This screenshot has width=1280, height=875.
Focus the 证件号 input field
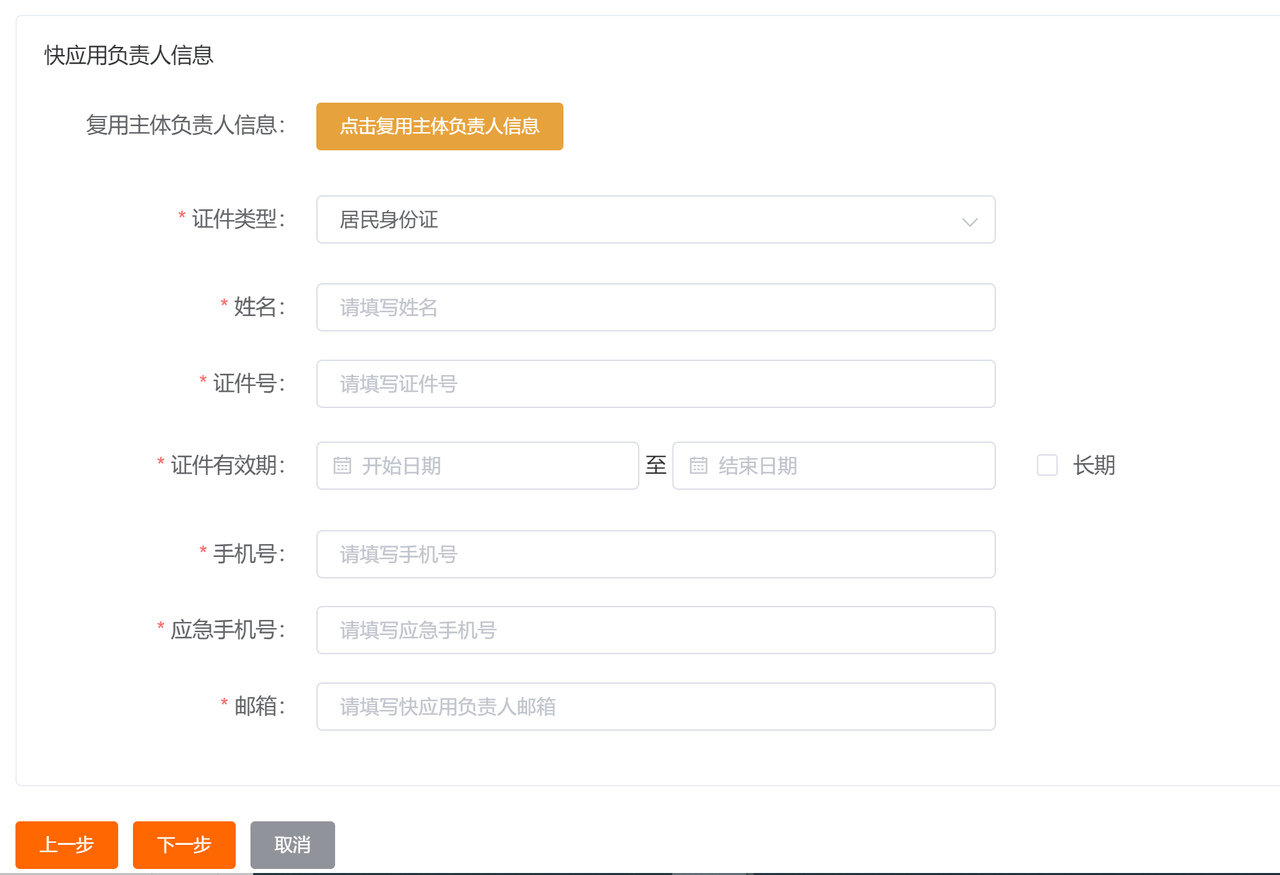tap(656, 384)
